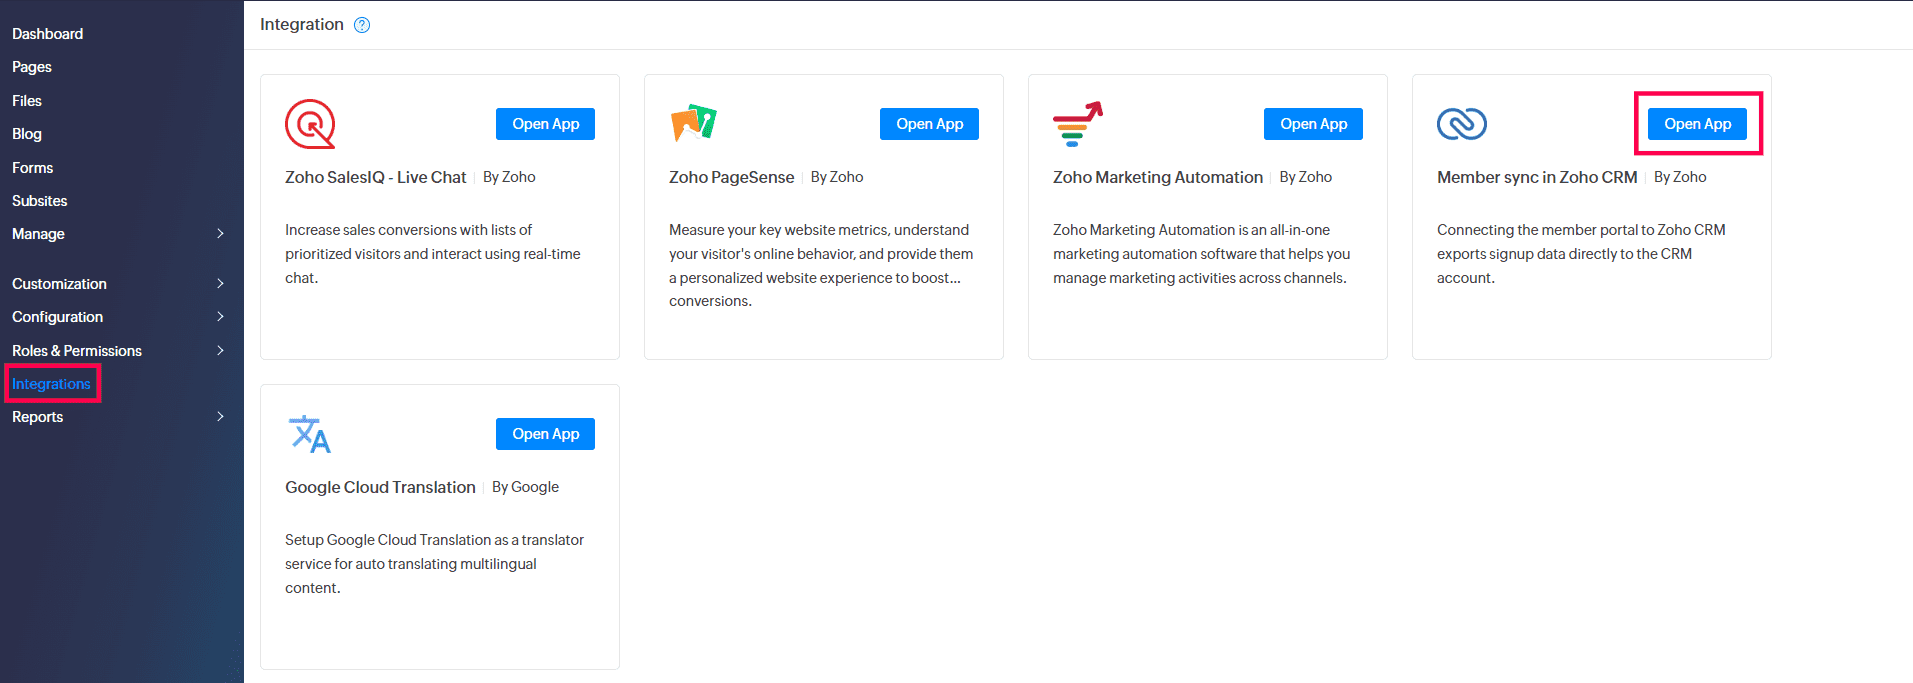Click the Google Cloud Translation description

[435, 564]
